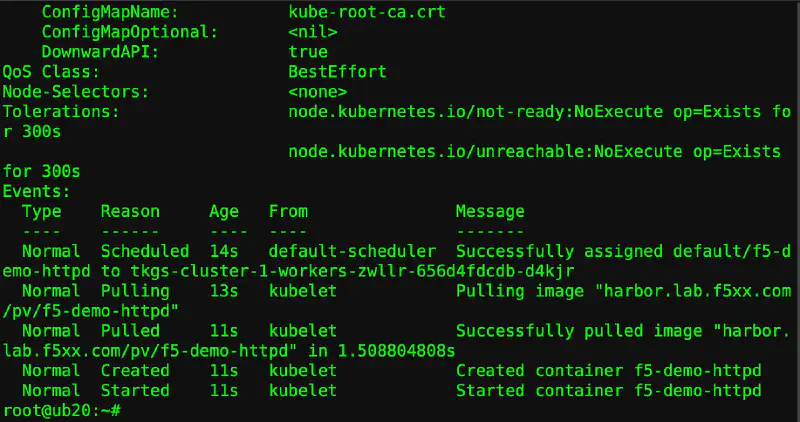Click the Pulling event reason

[139, 291]
